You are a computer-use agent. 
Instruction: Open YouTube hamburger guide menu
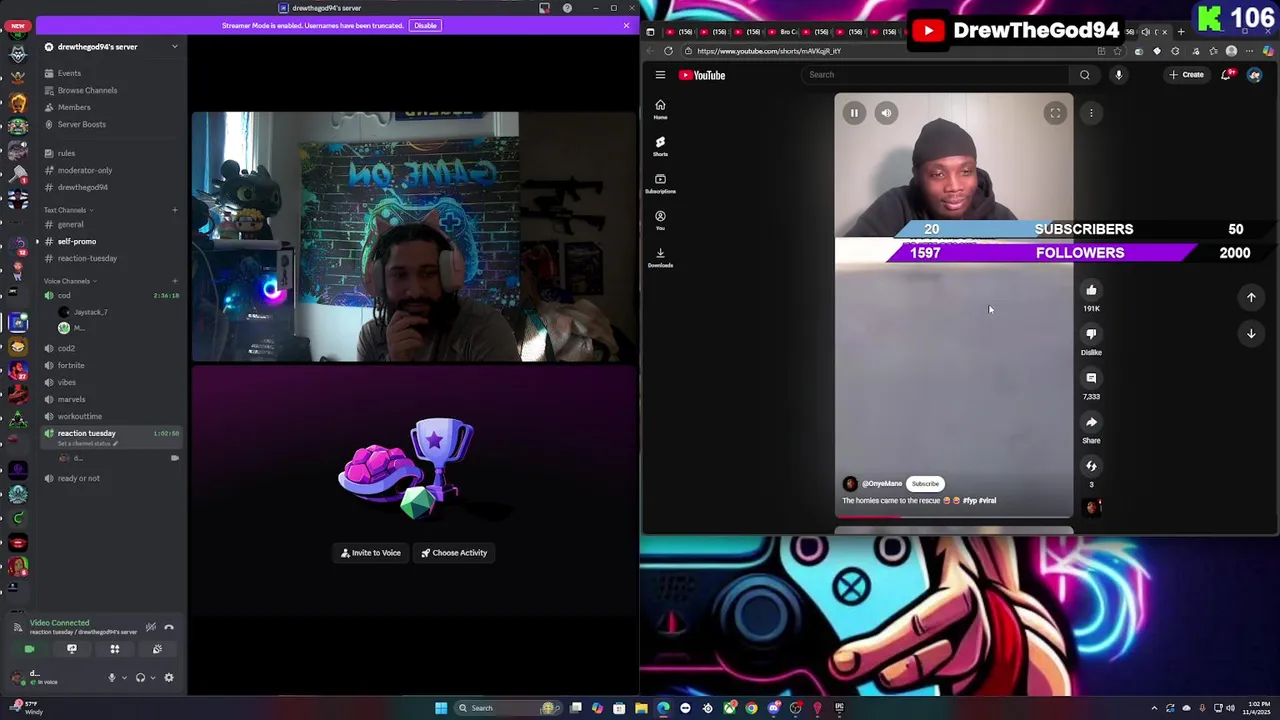(660, 75)
